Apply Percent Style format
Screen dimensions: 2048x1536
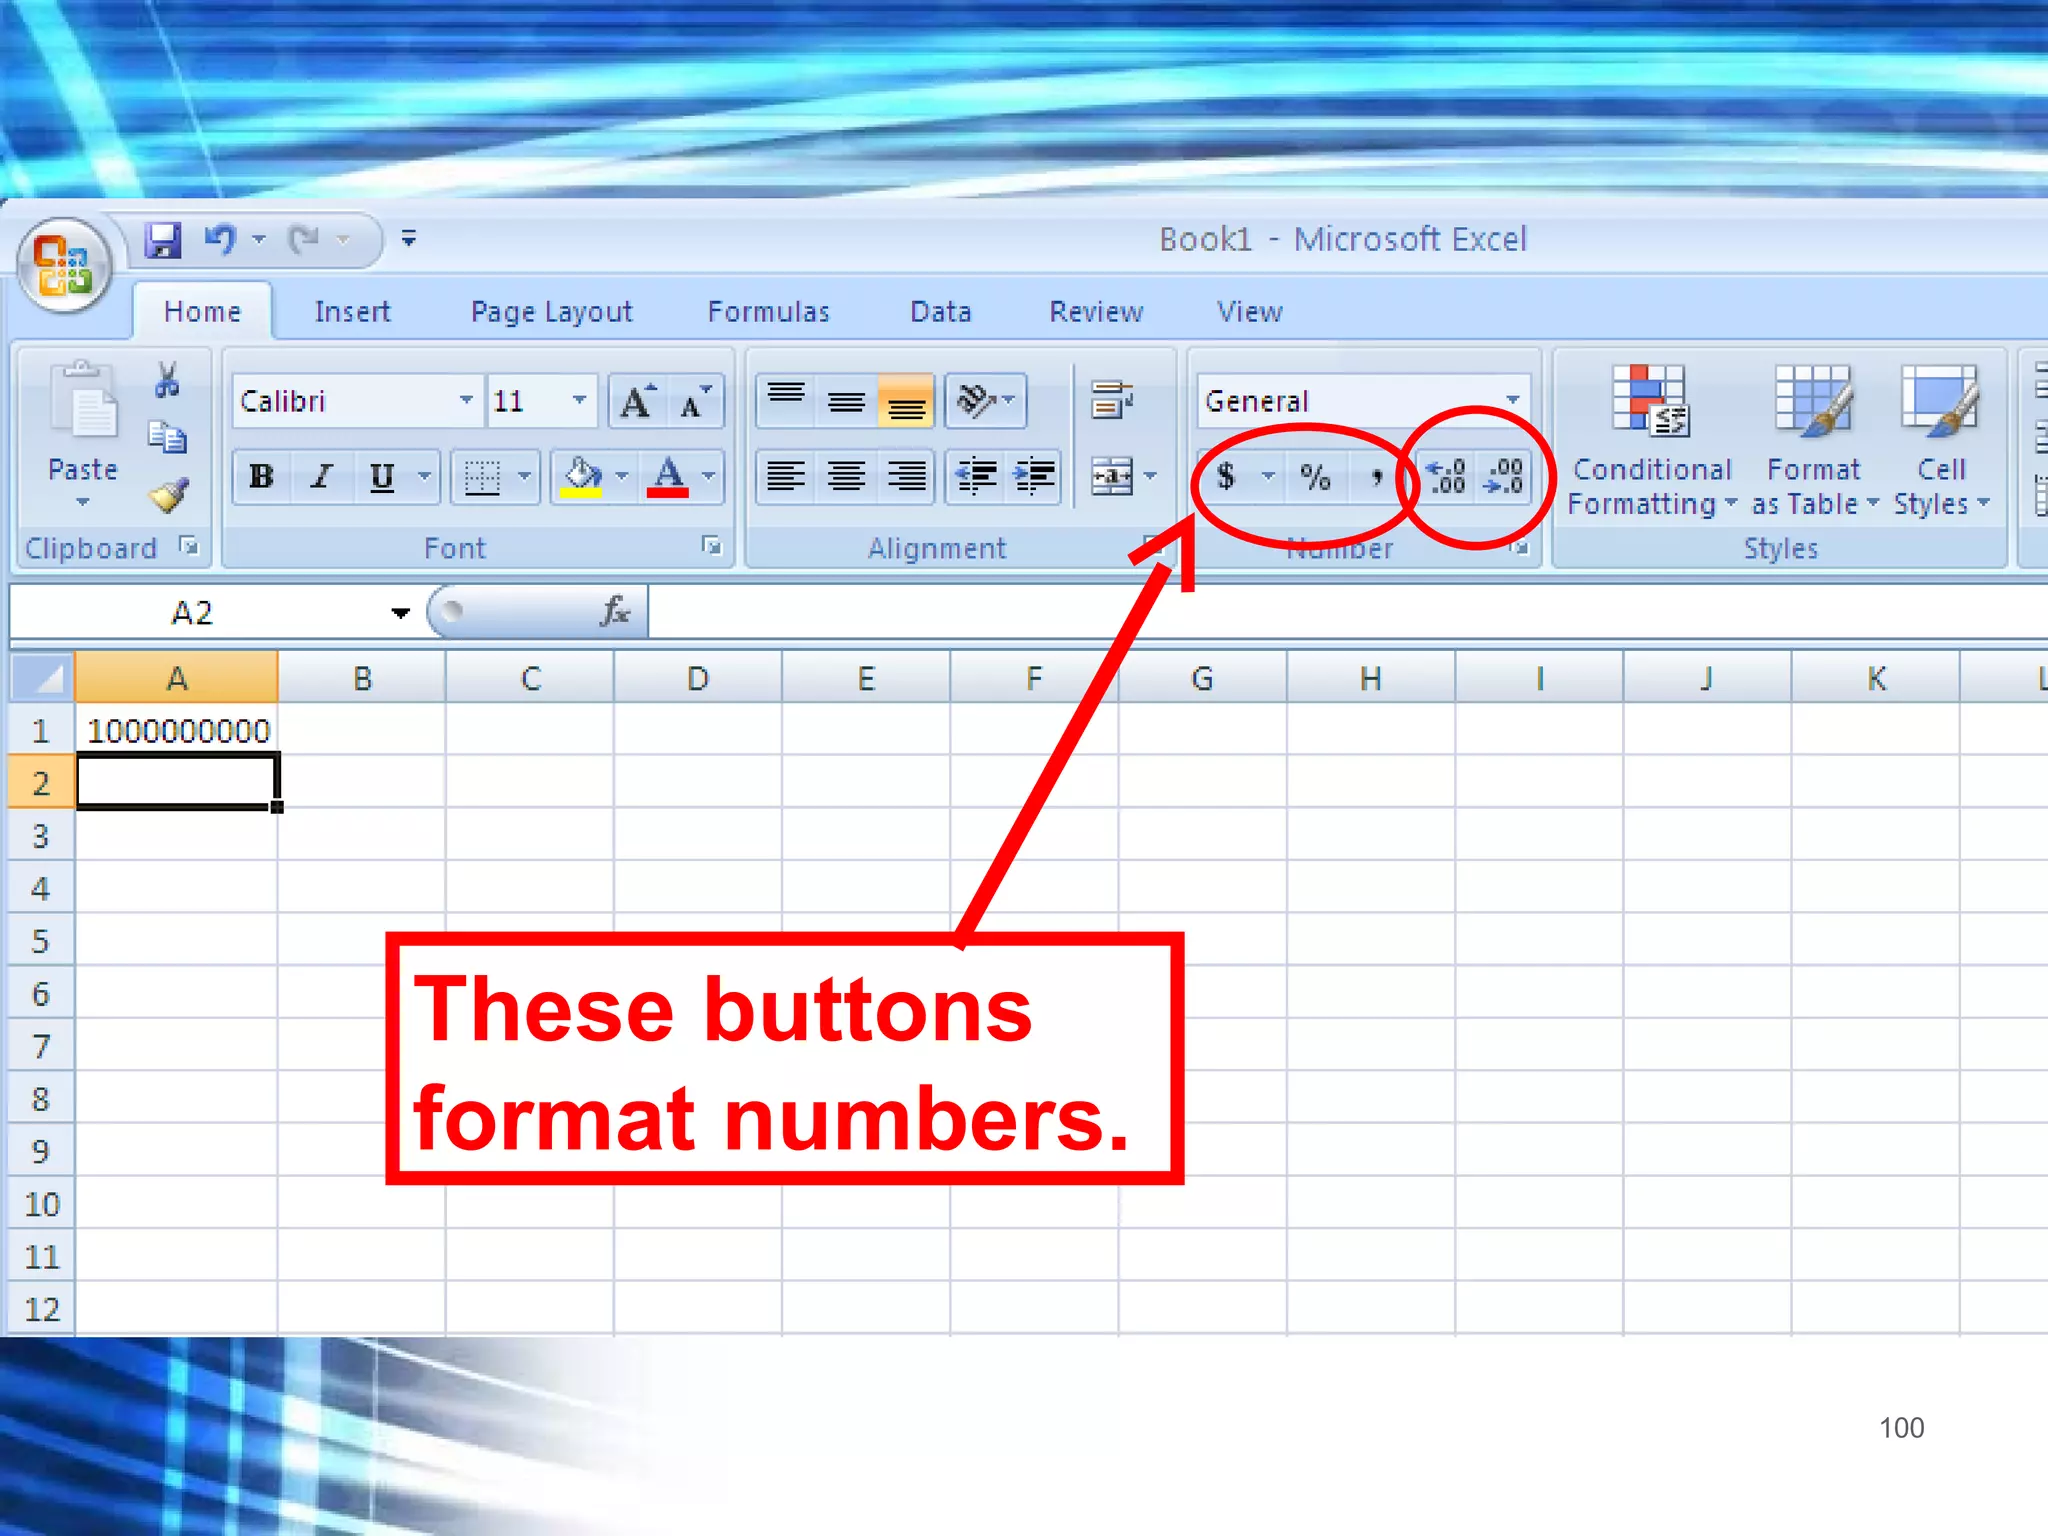tap(1316, 477)
